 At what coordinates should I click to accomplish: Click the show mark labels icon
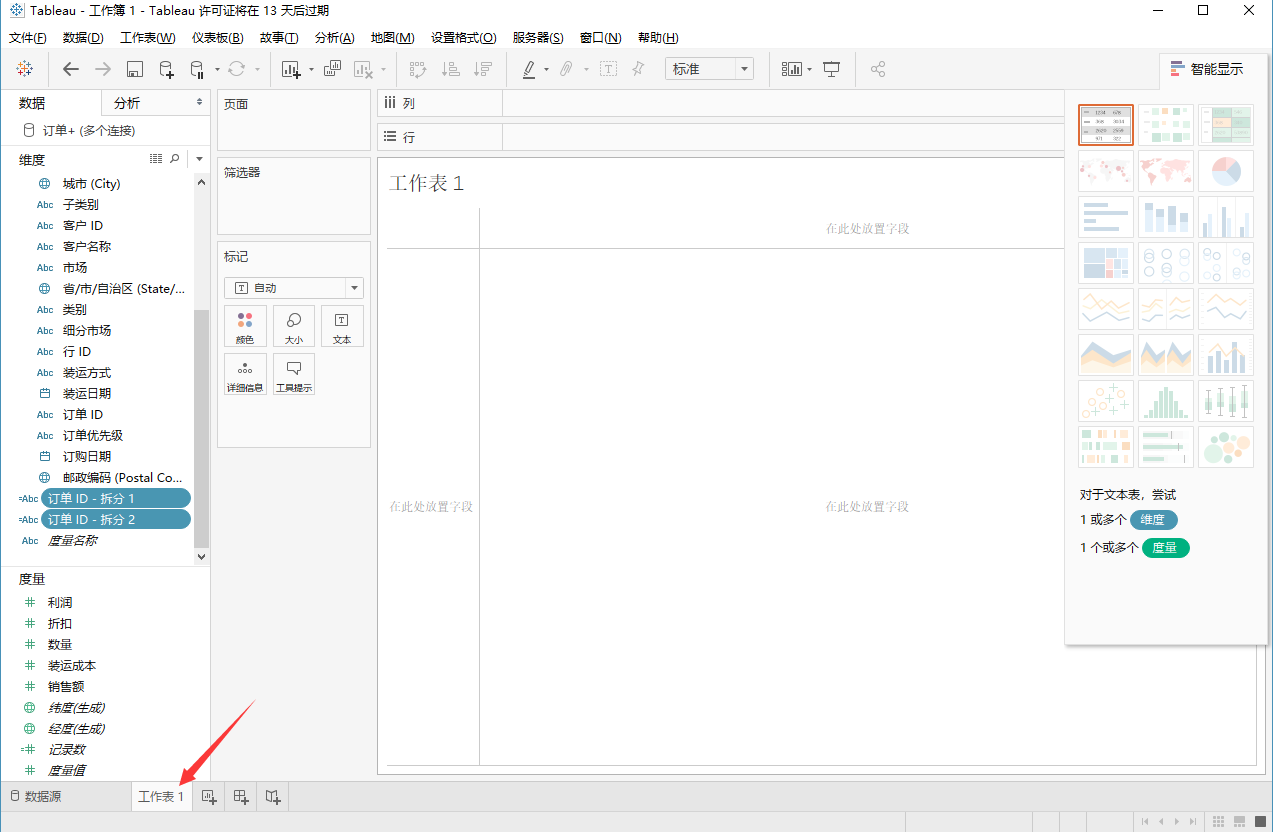click(x=608, y=69)
